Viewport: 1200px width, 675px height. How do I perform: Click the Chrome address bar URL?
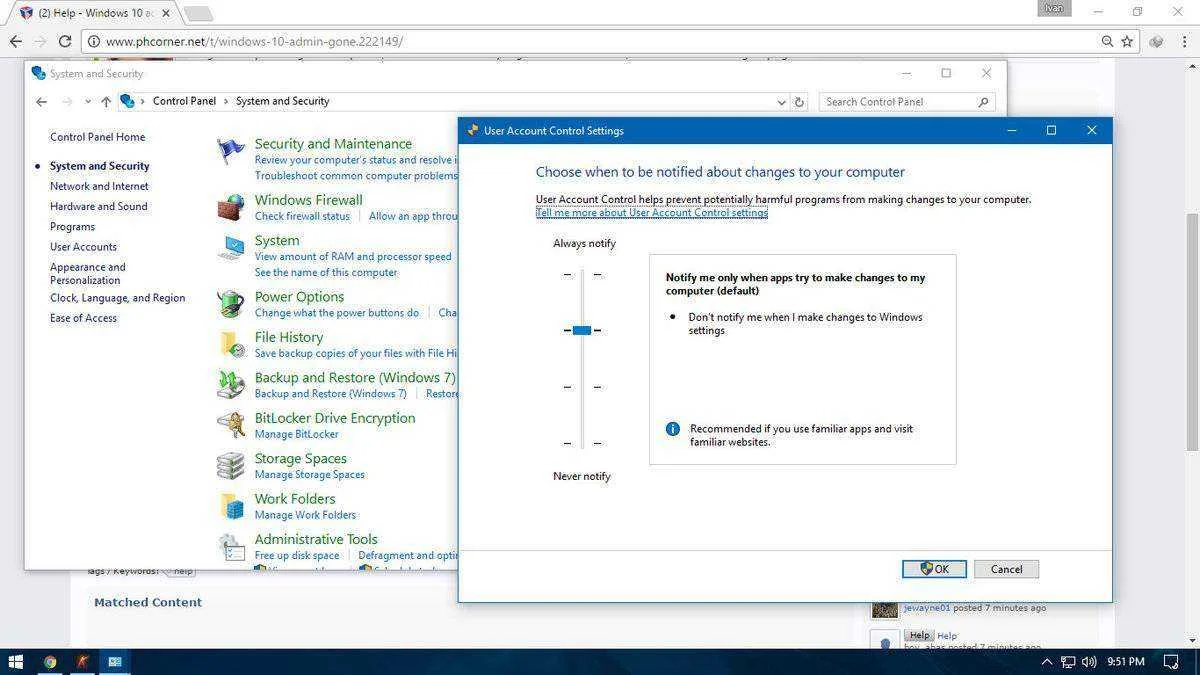pos(254,42)
